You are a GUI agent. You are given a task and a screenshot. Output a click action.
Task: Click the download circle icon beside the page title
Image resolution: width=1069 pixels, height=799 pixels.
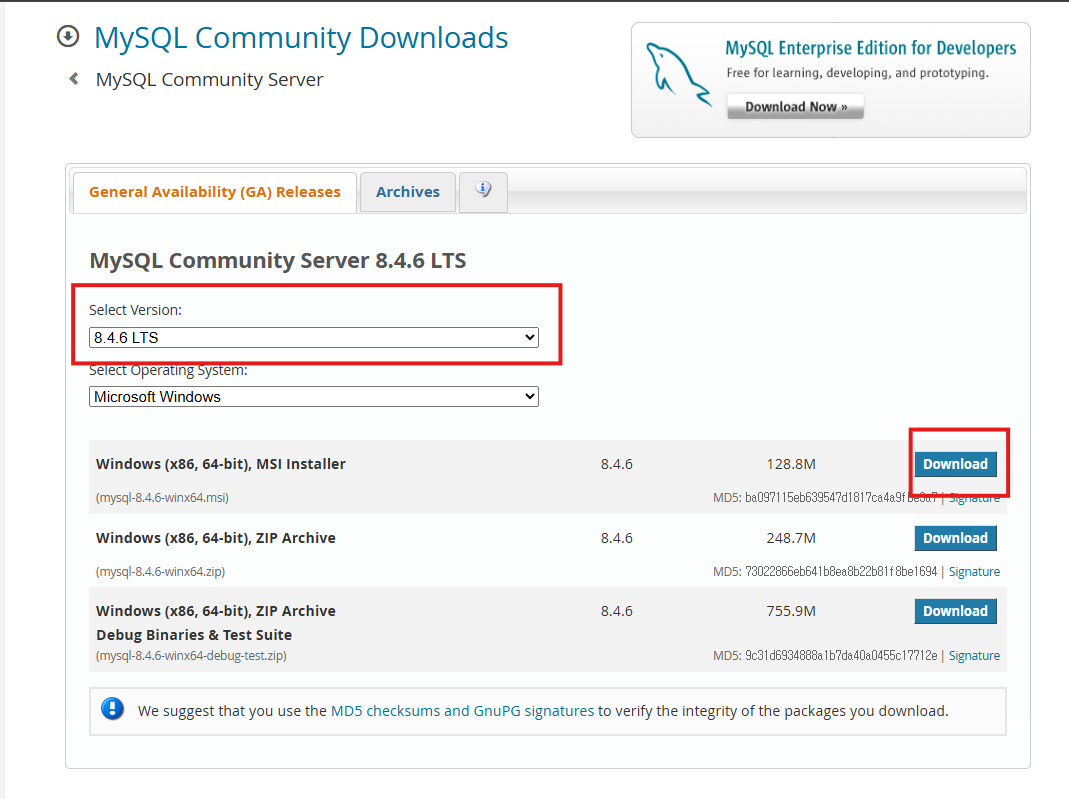pos(67,36)
